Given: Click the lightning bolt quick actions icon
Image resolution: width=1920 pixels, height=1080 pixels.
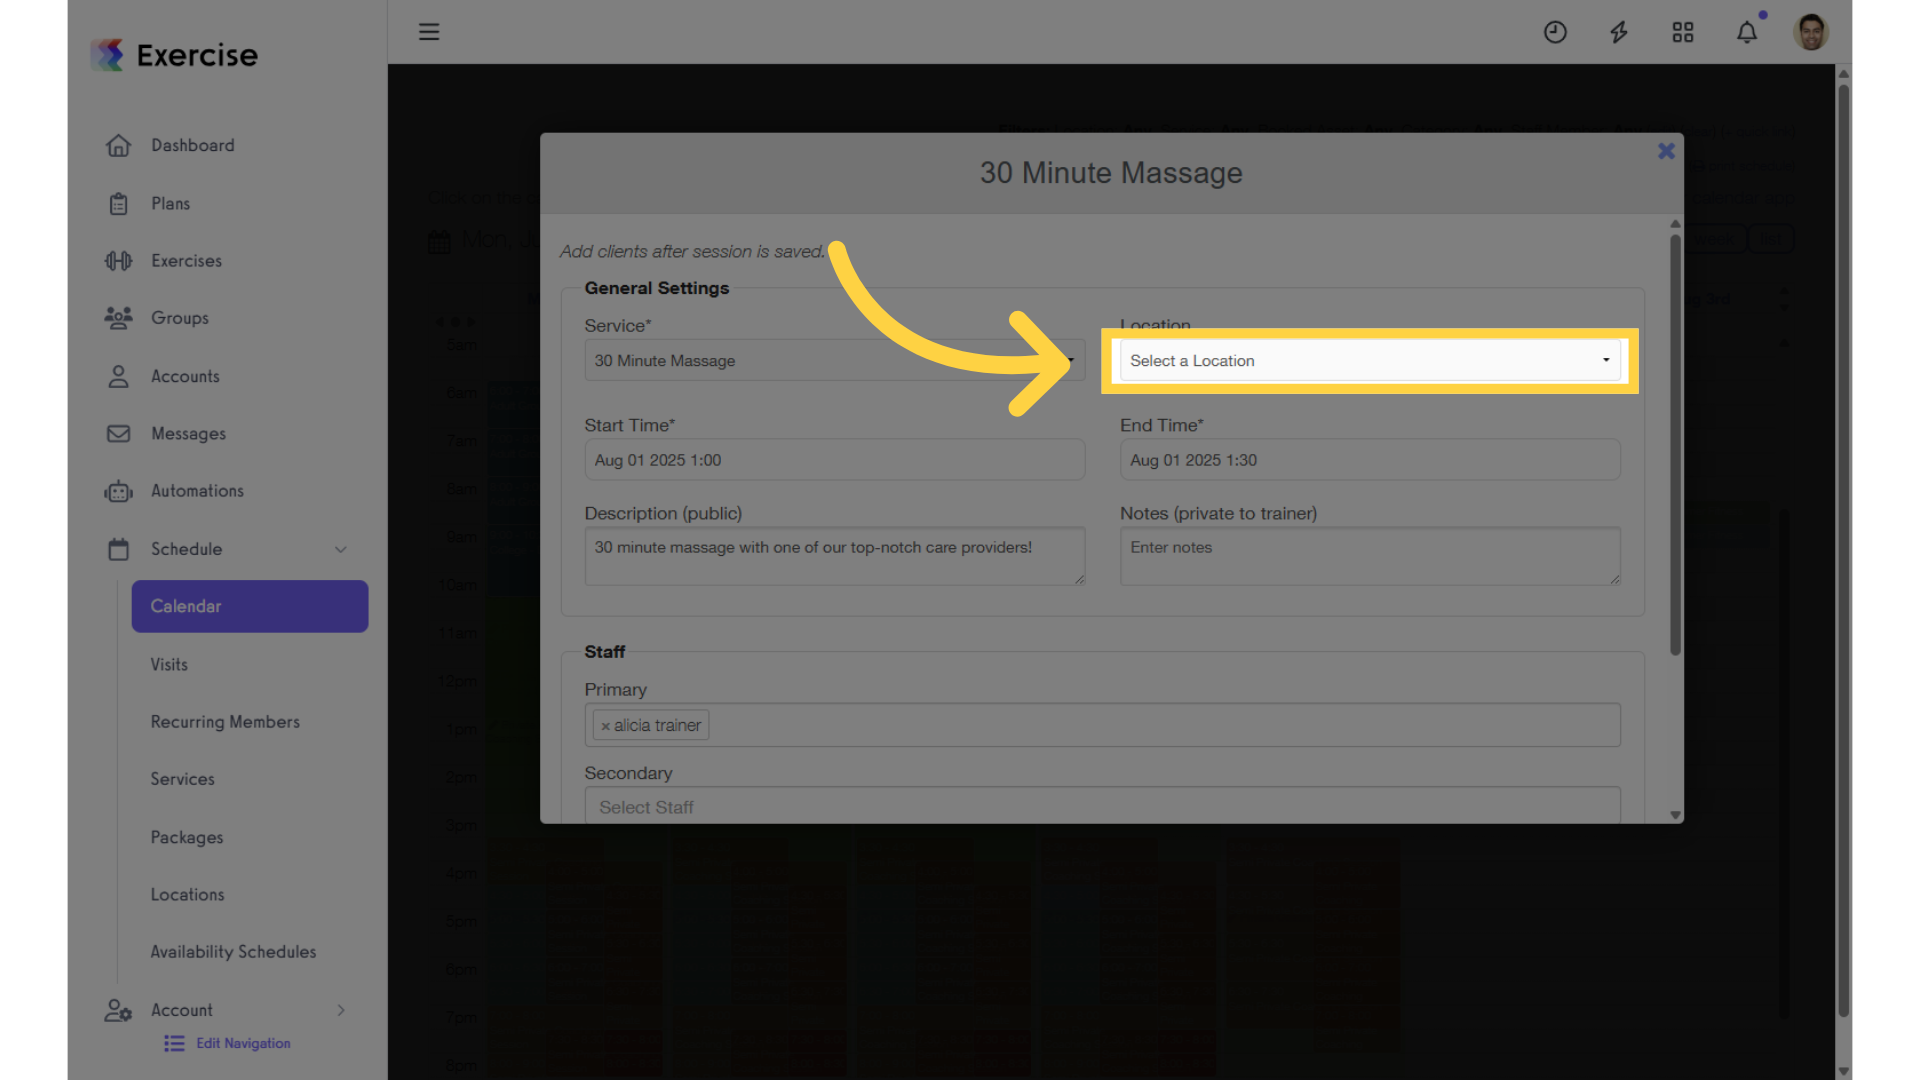Looking at the screenshot, I should (x=1619, y=32).
